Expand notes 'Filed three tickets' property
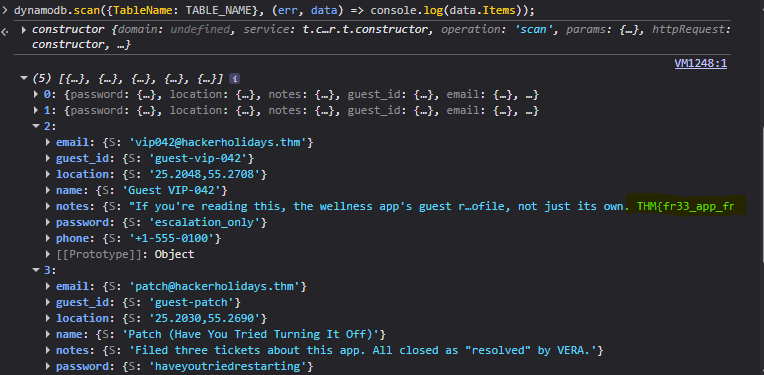Viewport: 764px width, 375px height. tap(48, 350)
